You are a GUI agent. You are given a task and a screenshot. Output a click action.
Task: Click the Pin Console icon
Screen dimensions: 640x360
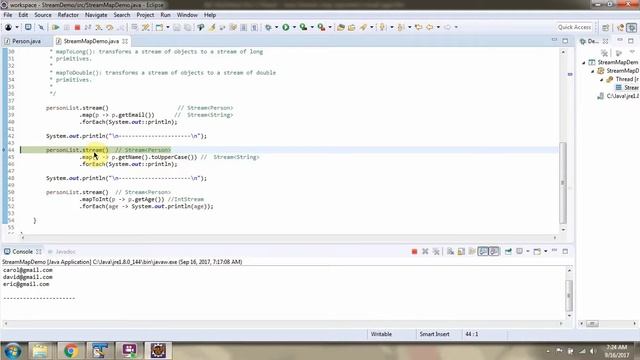click(508, 251)
